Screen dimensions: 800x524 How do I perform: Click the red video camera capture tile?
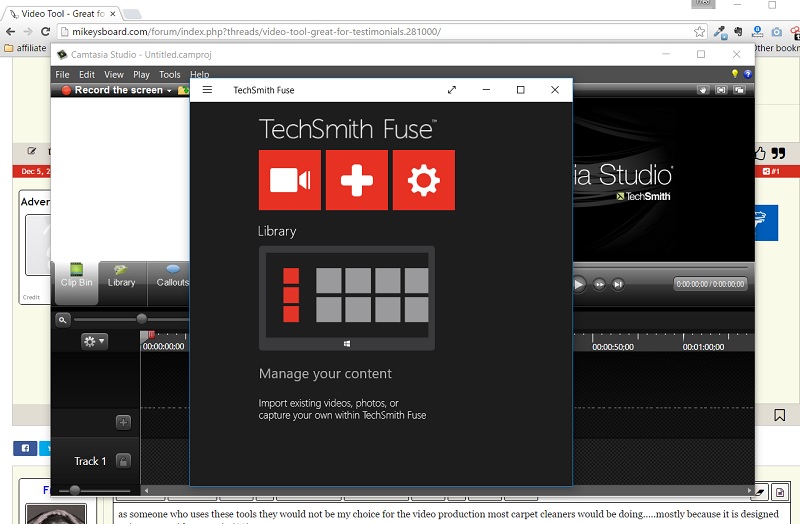click(289, 180)
